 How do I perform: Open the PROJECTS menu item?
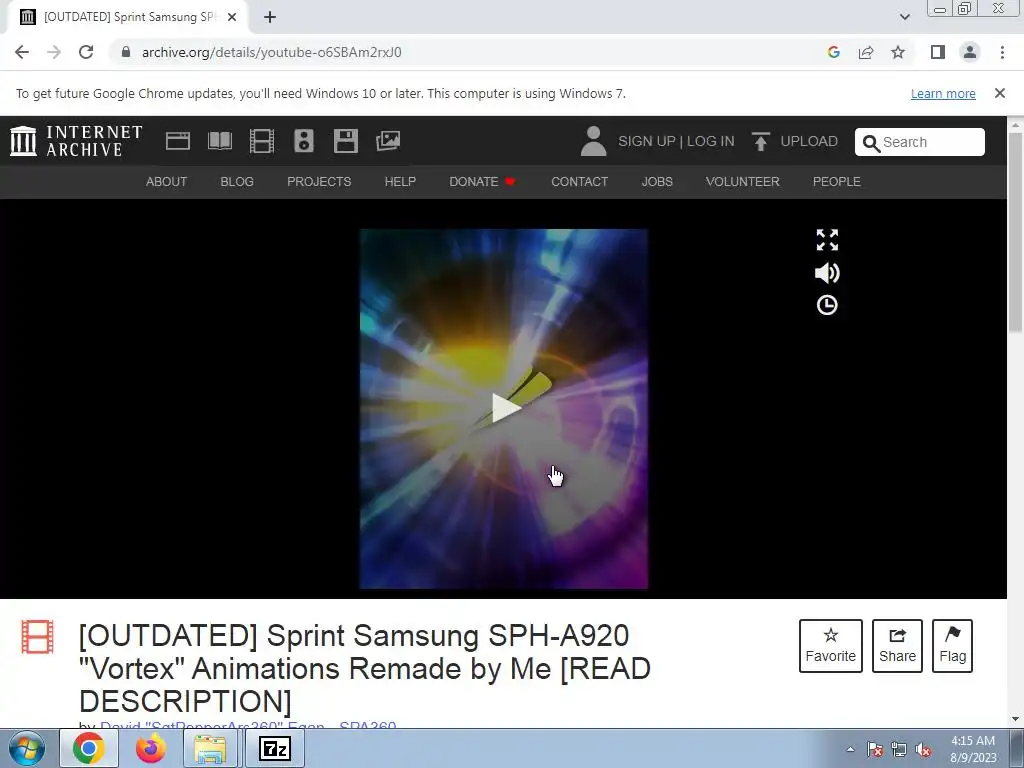point(319,182)
